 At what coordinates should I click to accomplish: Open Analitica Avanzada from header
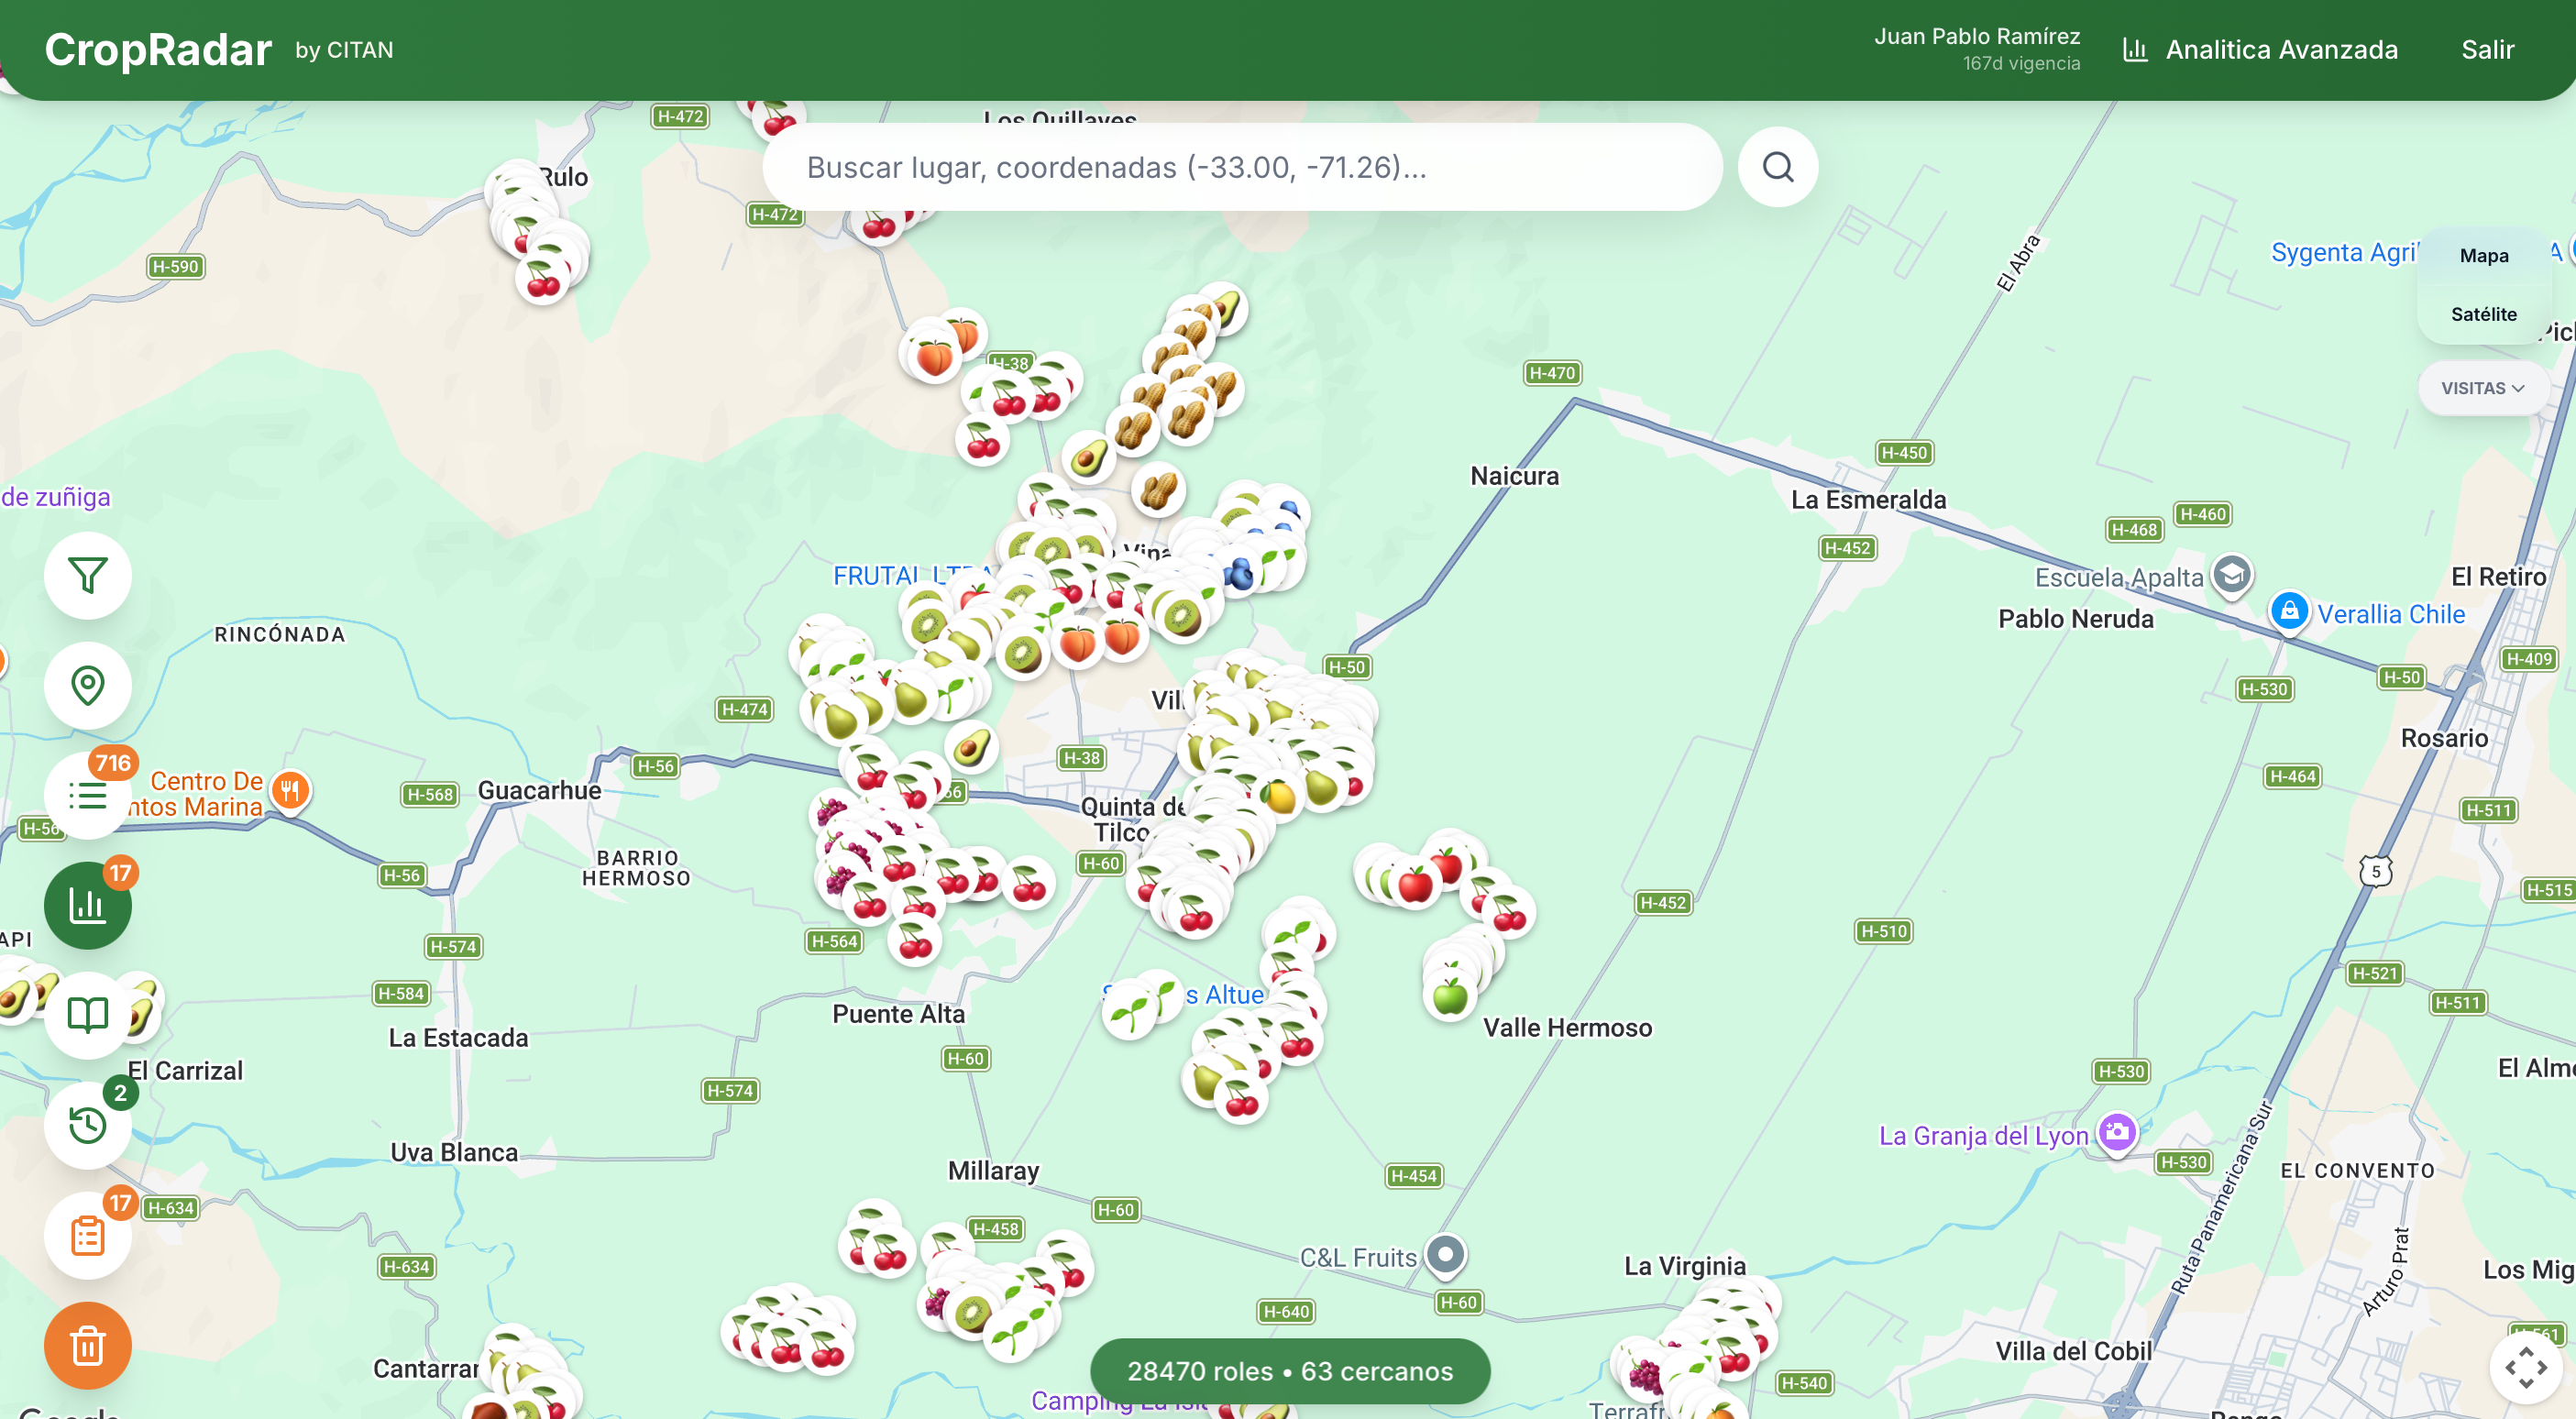pyautogui.click(x=2260, y=50)
